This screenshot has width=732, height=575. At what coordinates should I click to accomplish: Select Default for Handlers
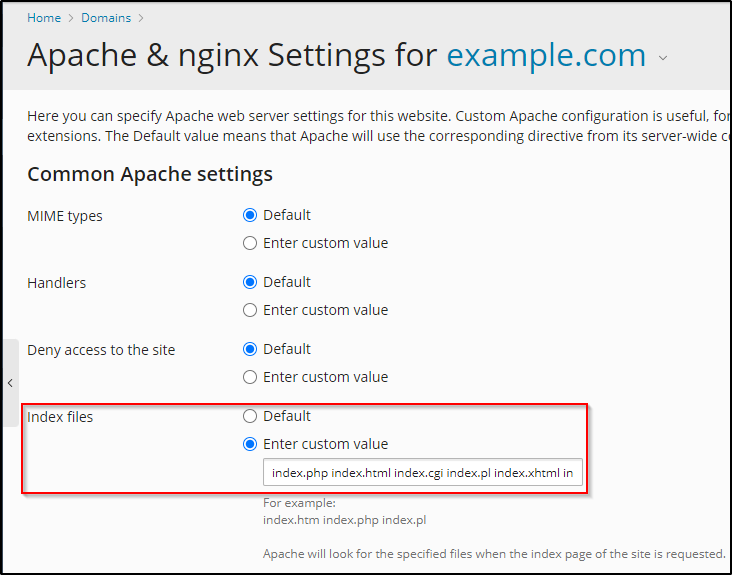click(x=250, y=282)
